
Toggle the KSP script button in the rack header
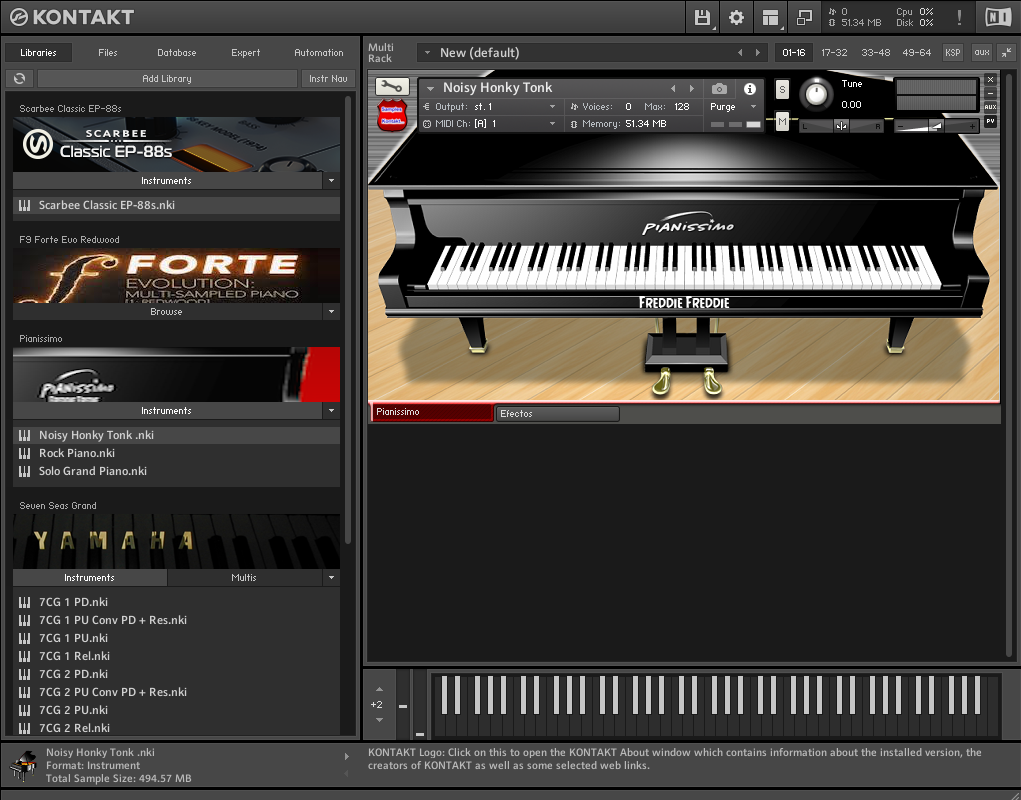pos(953,53)
